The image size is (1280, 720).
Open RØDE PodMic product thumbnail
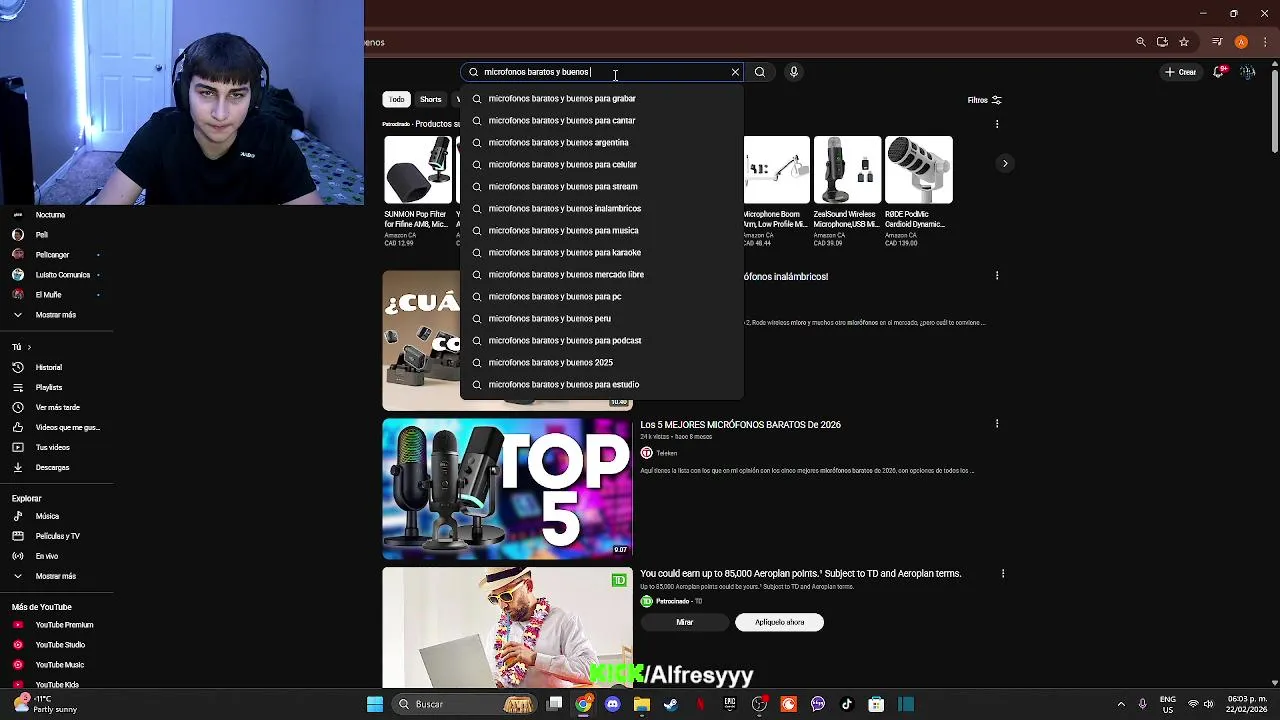pyautogui.click(x=919, y=170)
